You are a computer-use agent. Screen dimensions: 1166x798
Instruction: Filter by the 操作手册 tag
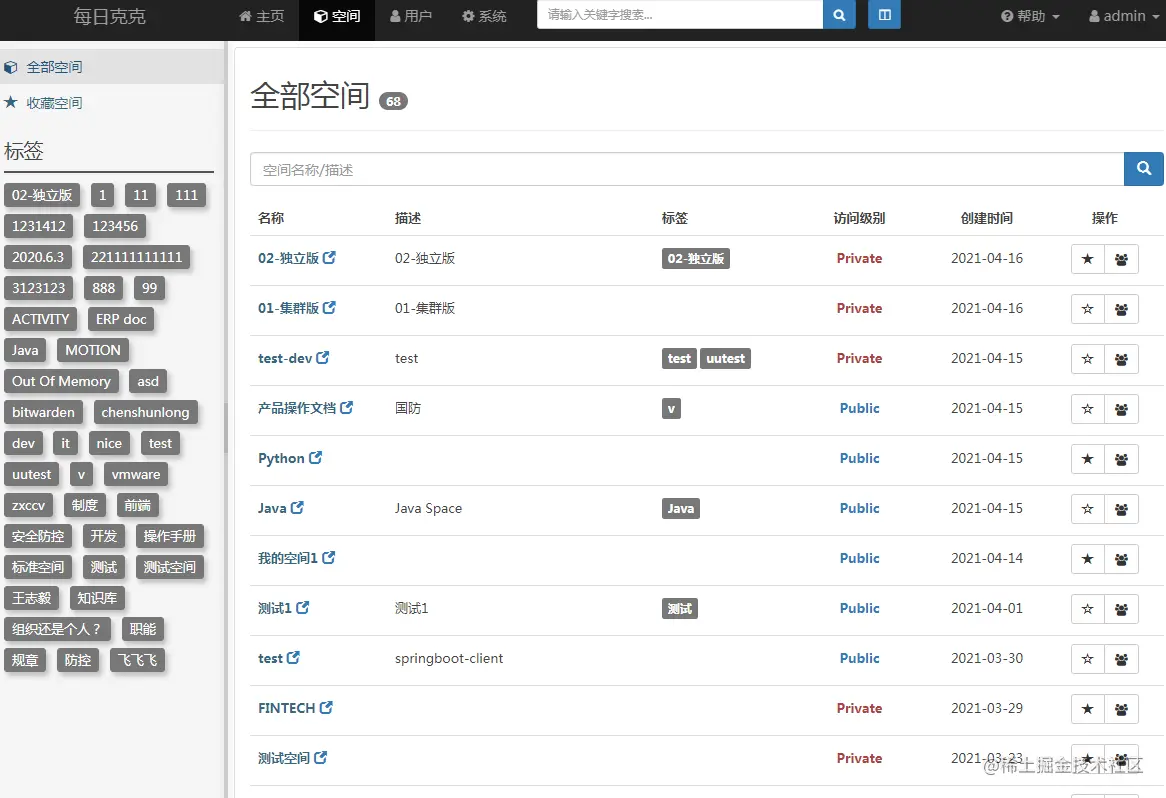(170, 536)
